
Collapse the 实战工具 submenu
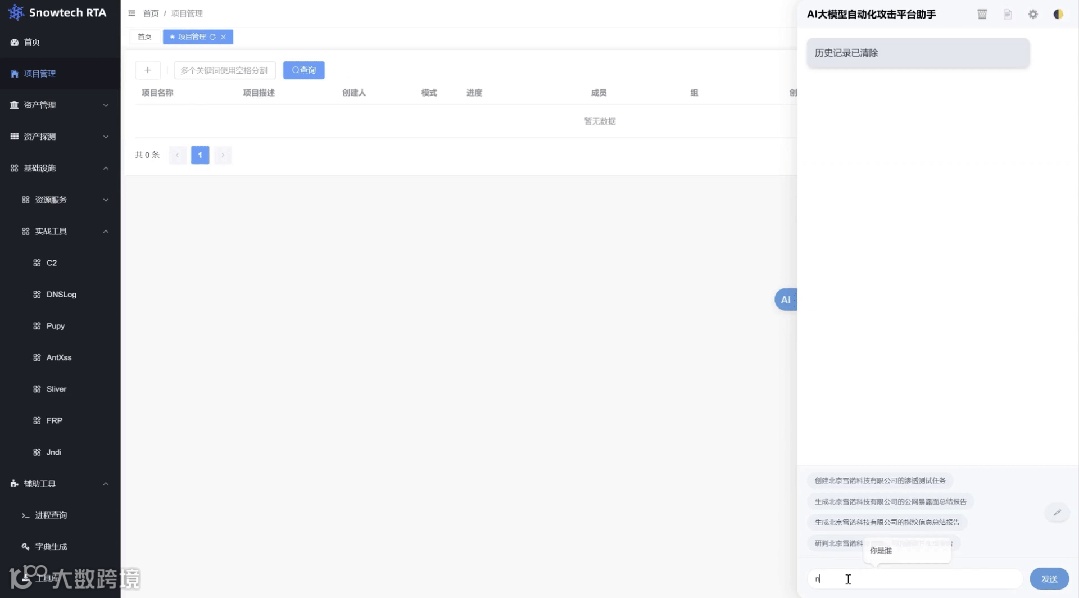(x=60, y=231)
